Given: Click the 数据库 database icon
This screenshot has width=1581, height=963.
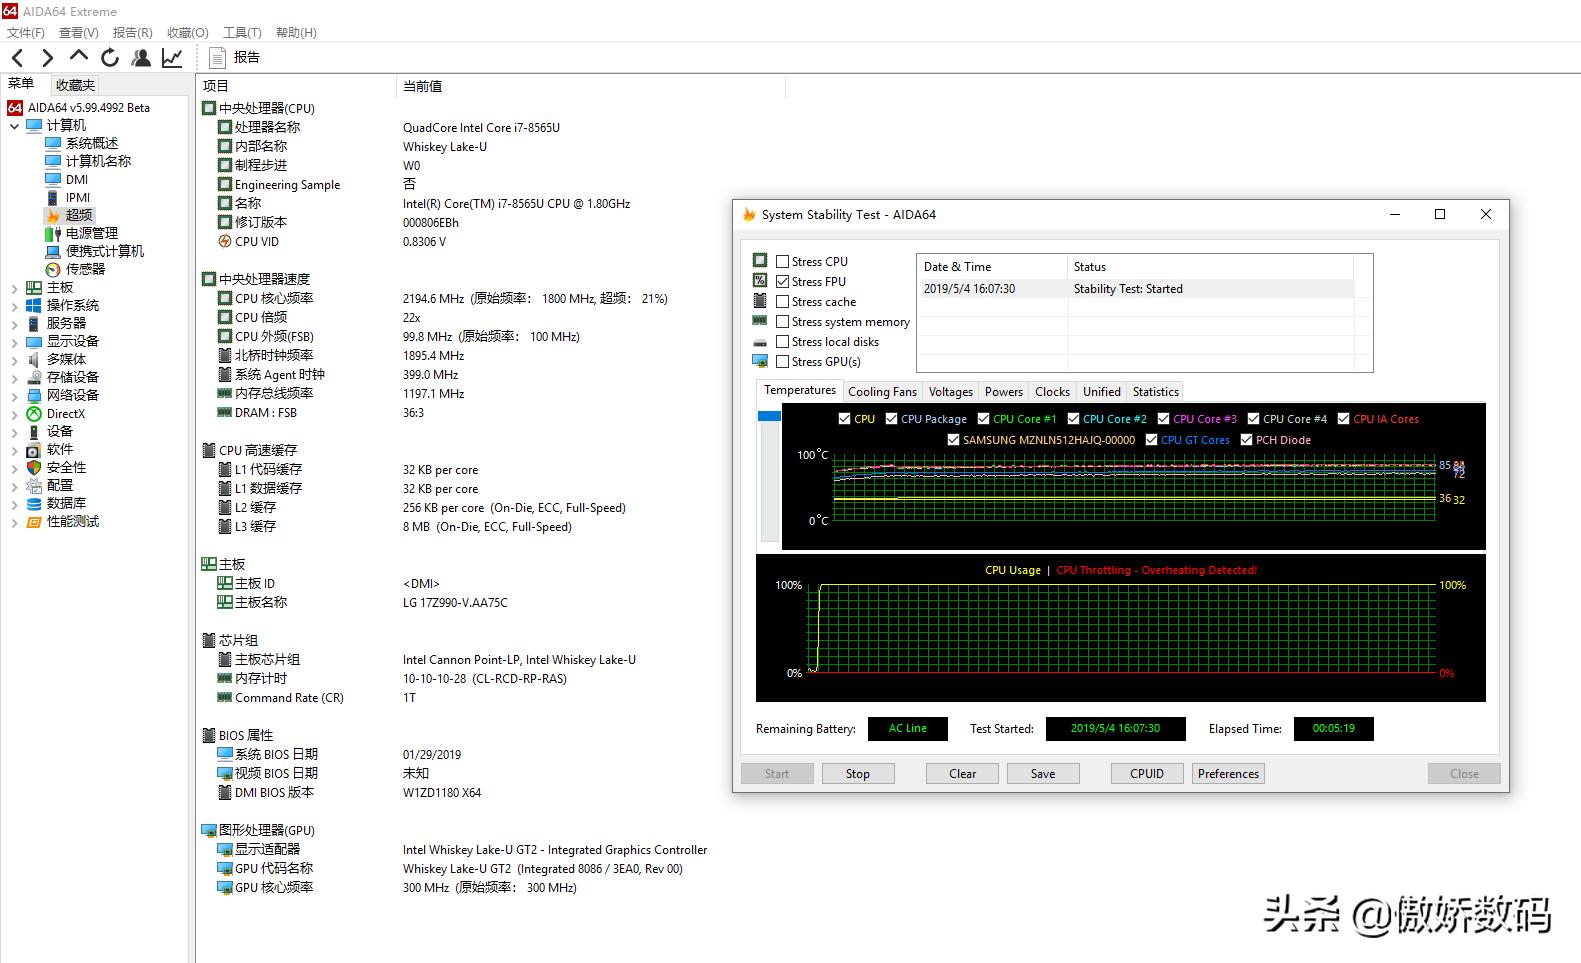Looking at the screenshot, I should 34,503.
